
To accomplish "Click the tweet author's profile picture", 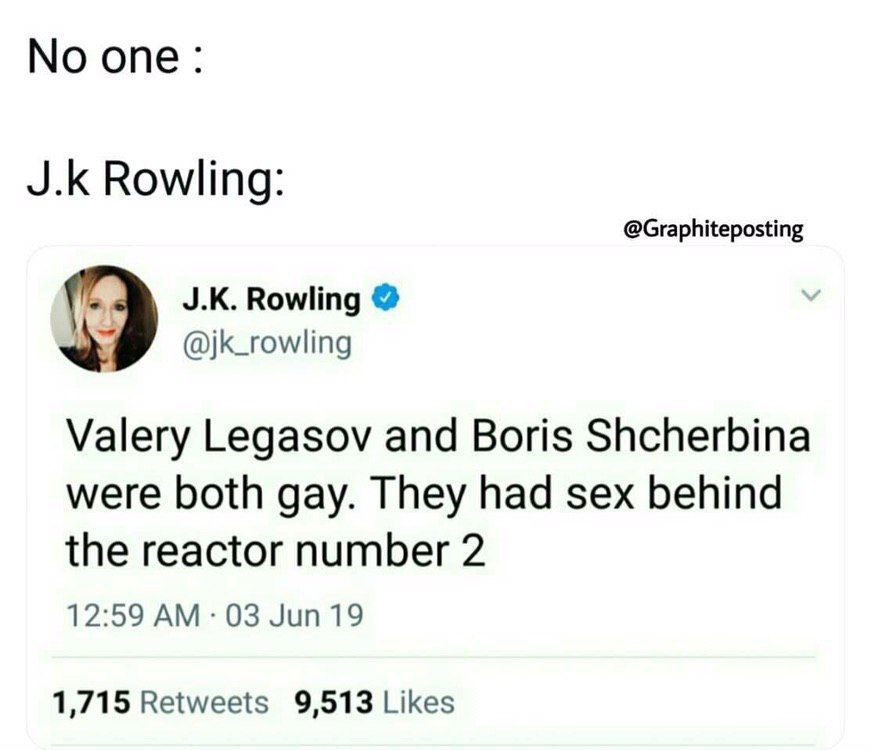I will [104, 318].
